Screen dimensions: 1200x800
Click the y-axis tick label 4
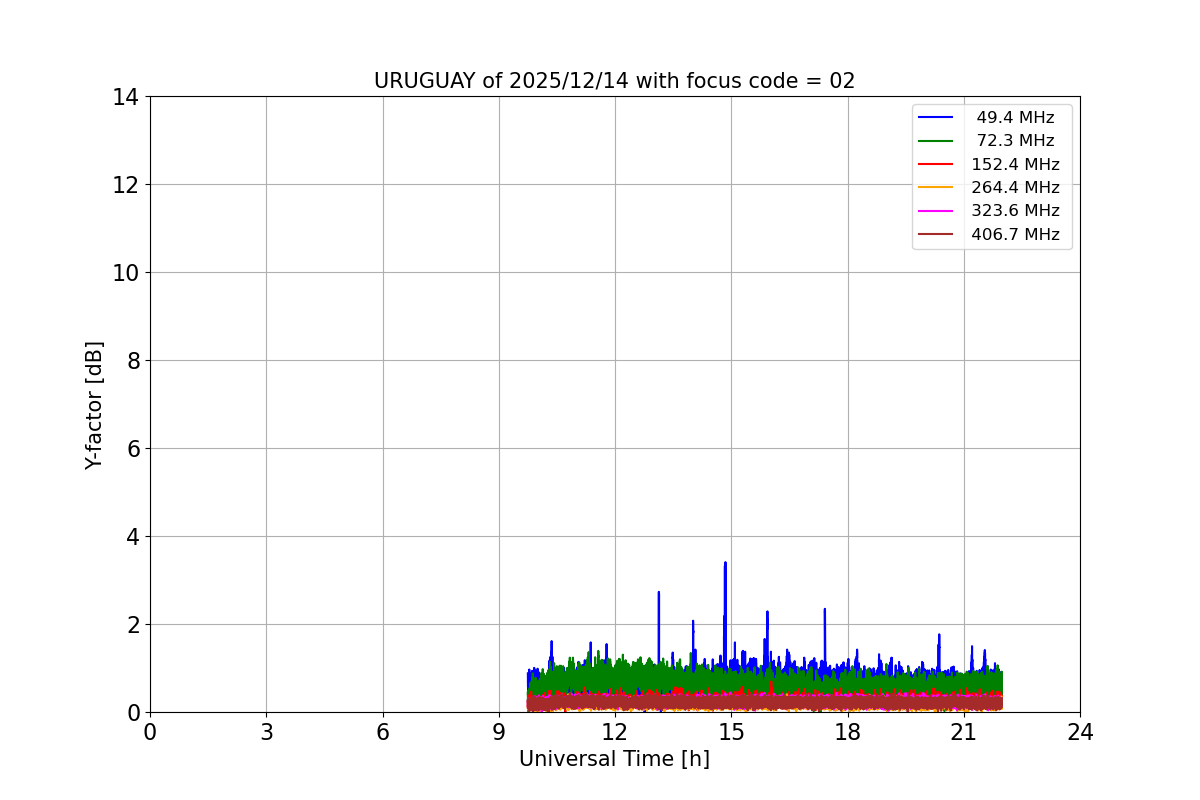pos(132,536)
